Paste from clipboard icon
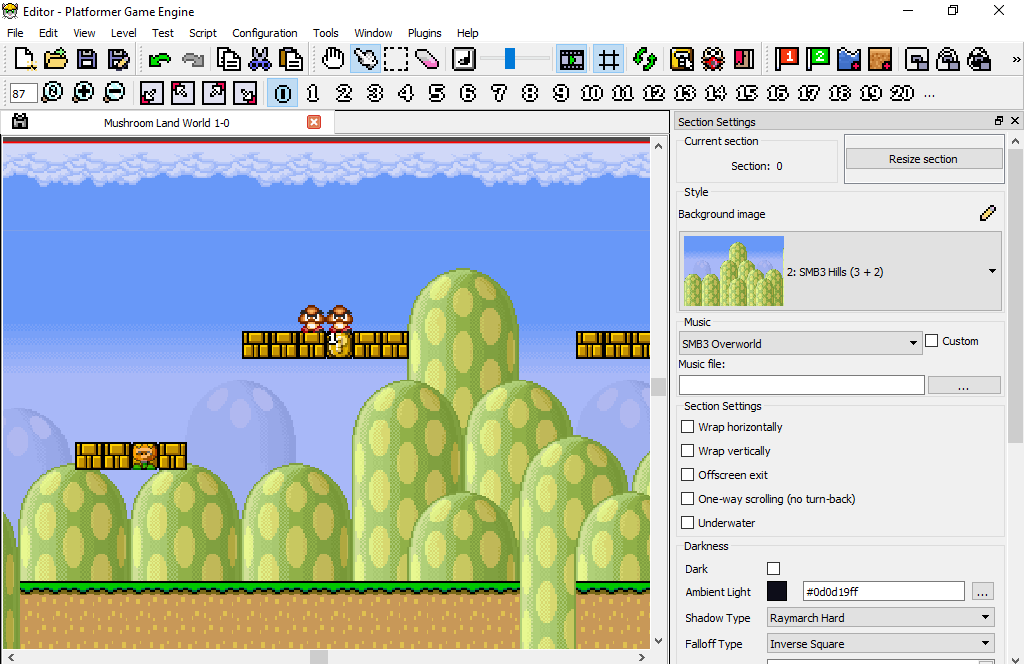The height and width of the screenshot is (664, 1024). click(291, 59)
